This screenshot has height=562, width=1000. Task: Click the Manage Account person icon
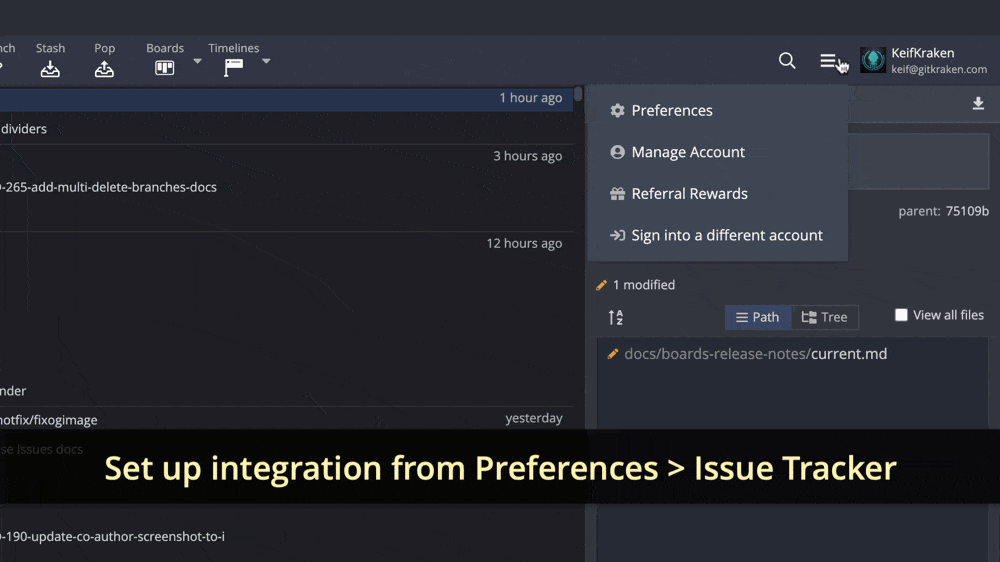pyautogui.click(x=617, y=152)
